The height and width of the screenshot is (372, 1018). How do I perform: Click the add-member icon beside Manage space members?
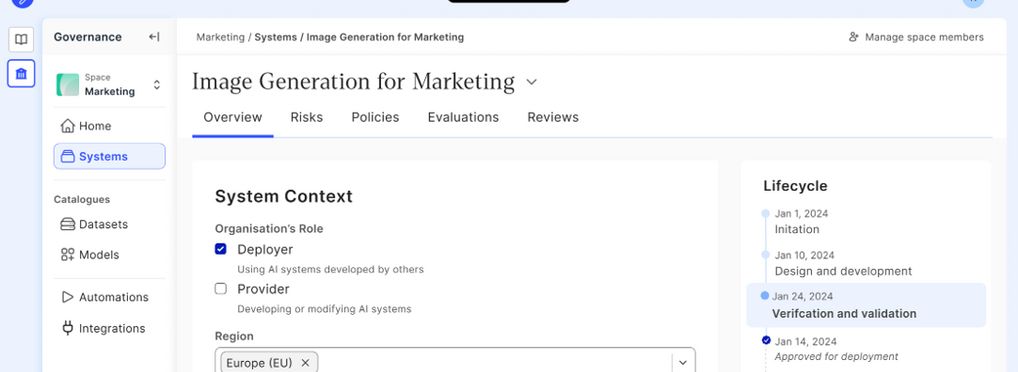pos(854,37)
